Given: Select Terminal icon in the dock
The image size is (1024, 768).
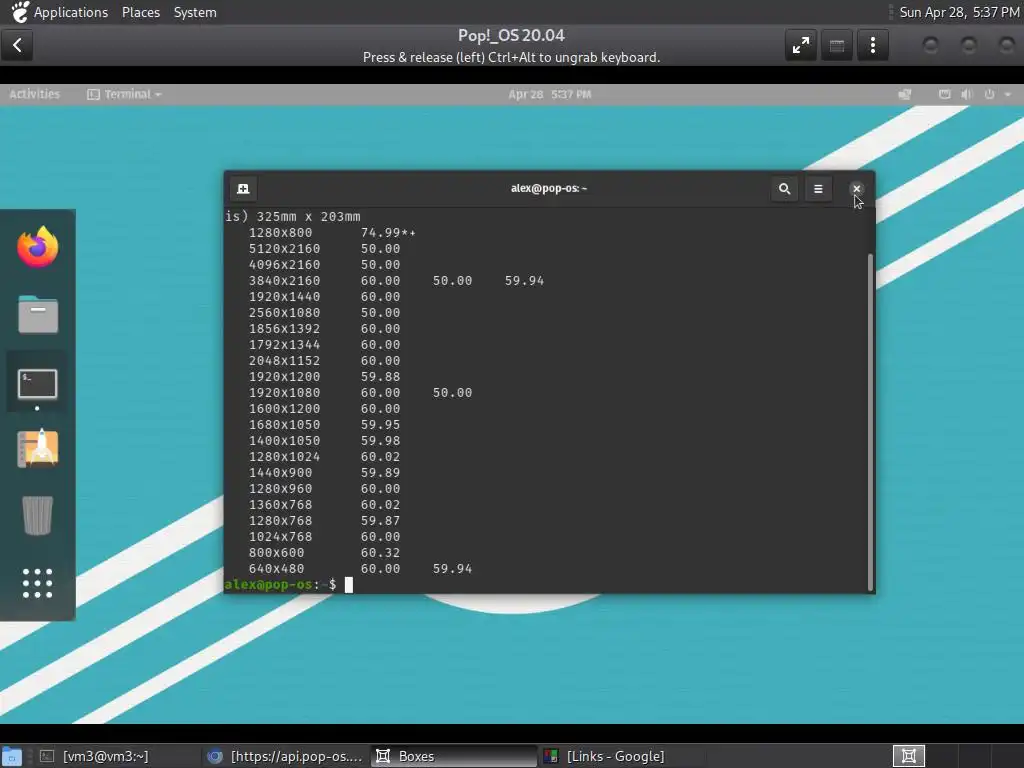Looking at the screenshot, I should [37, 383].
